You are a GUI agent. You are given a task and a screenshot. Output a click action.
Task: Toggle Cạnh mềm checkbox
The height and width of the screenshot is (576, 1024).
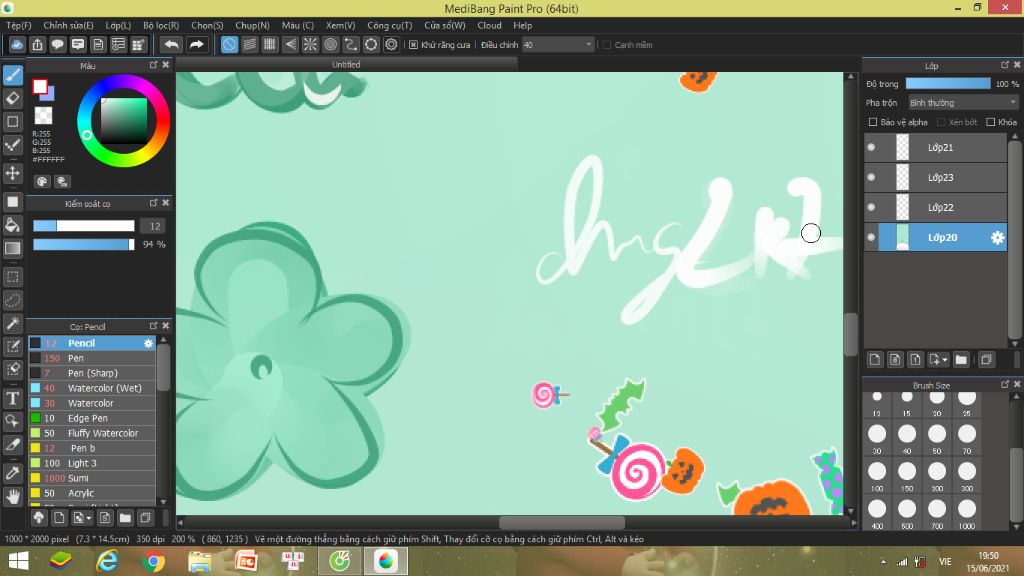tap(607, 44)
